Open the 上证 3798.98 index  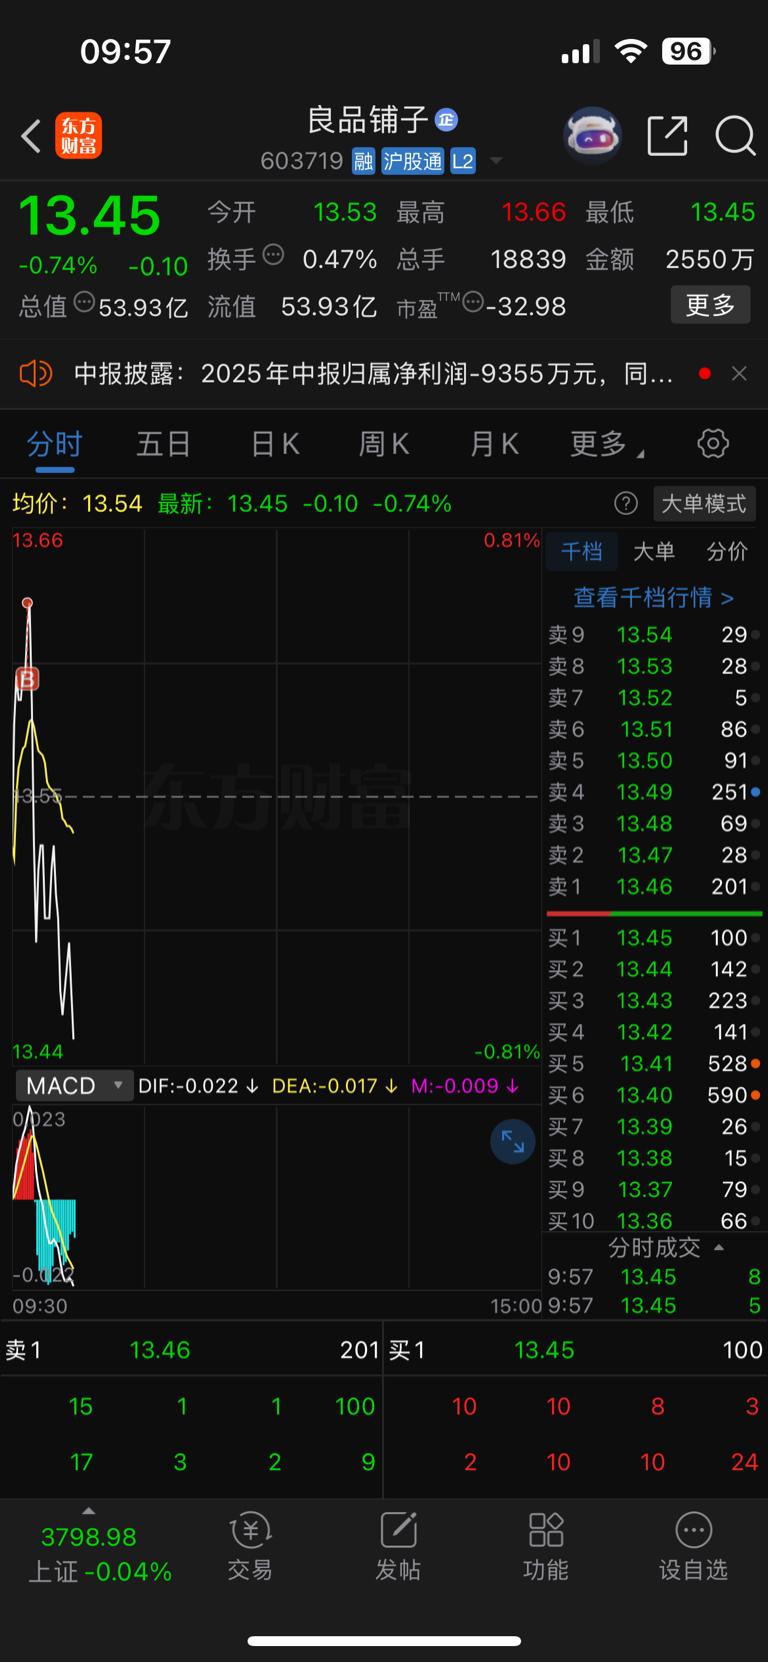99,1554
